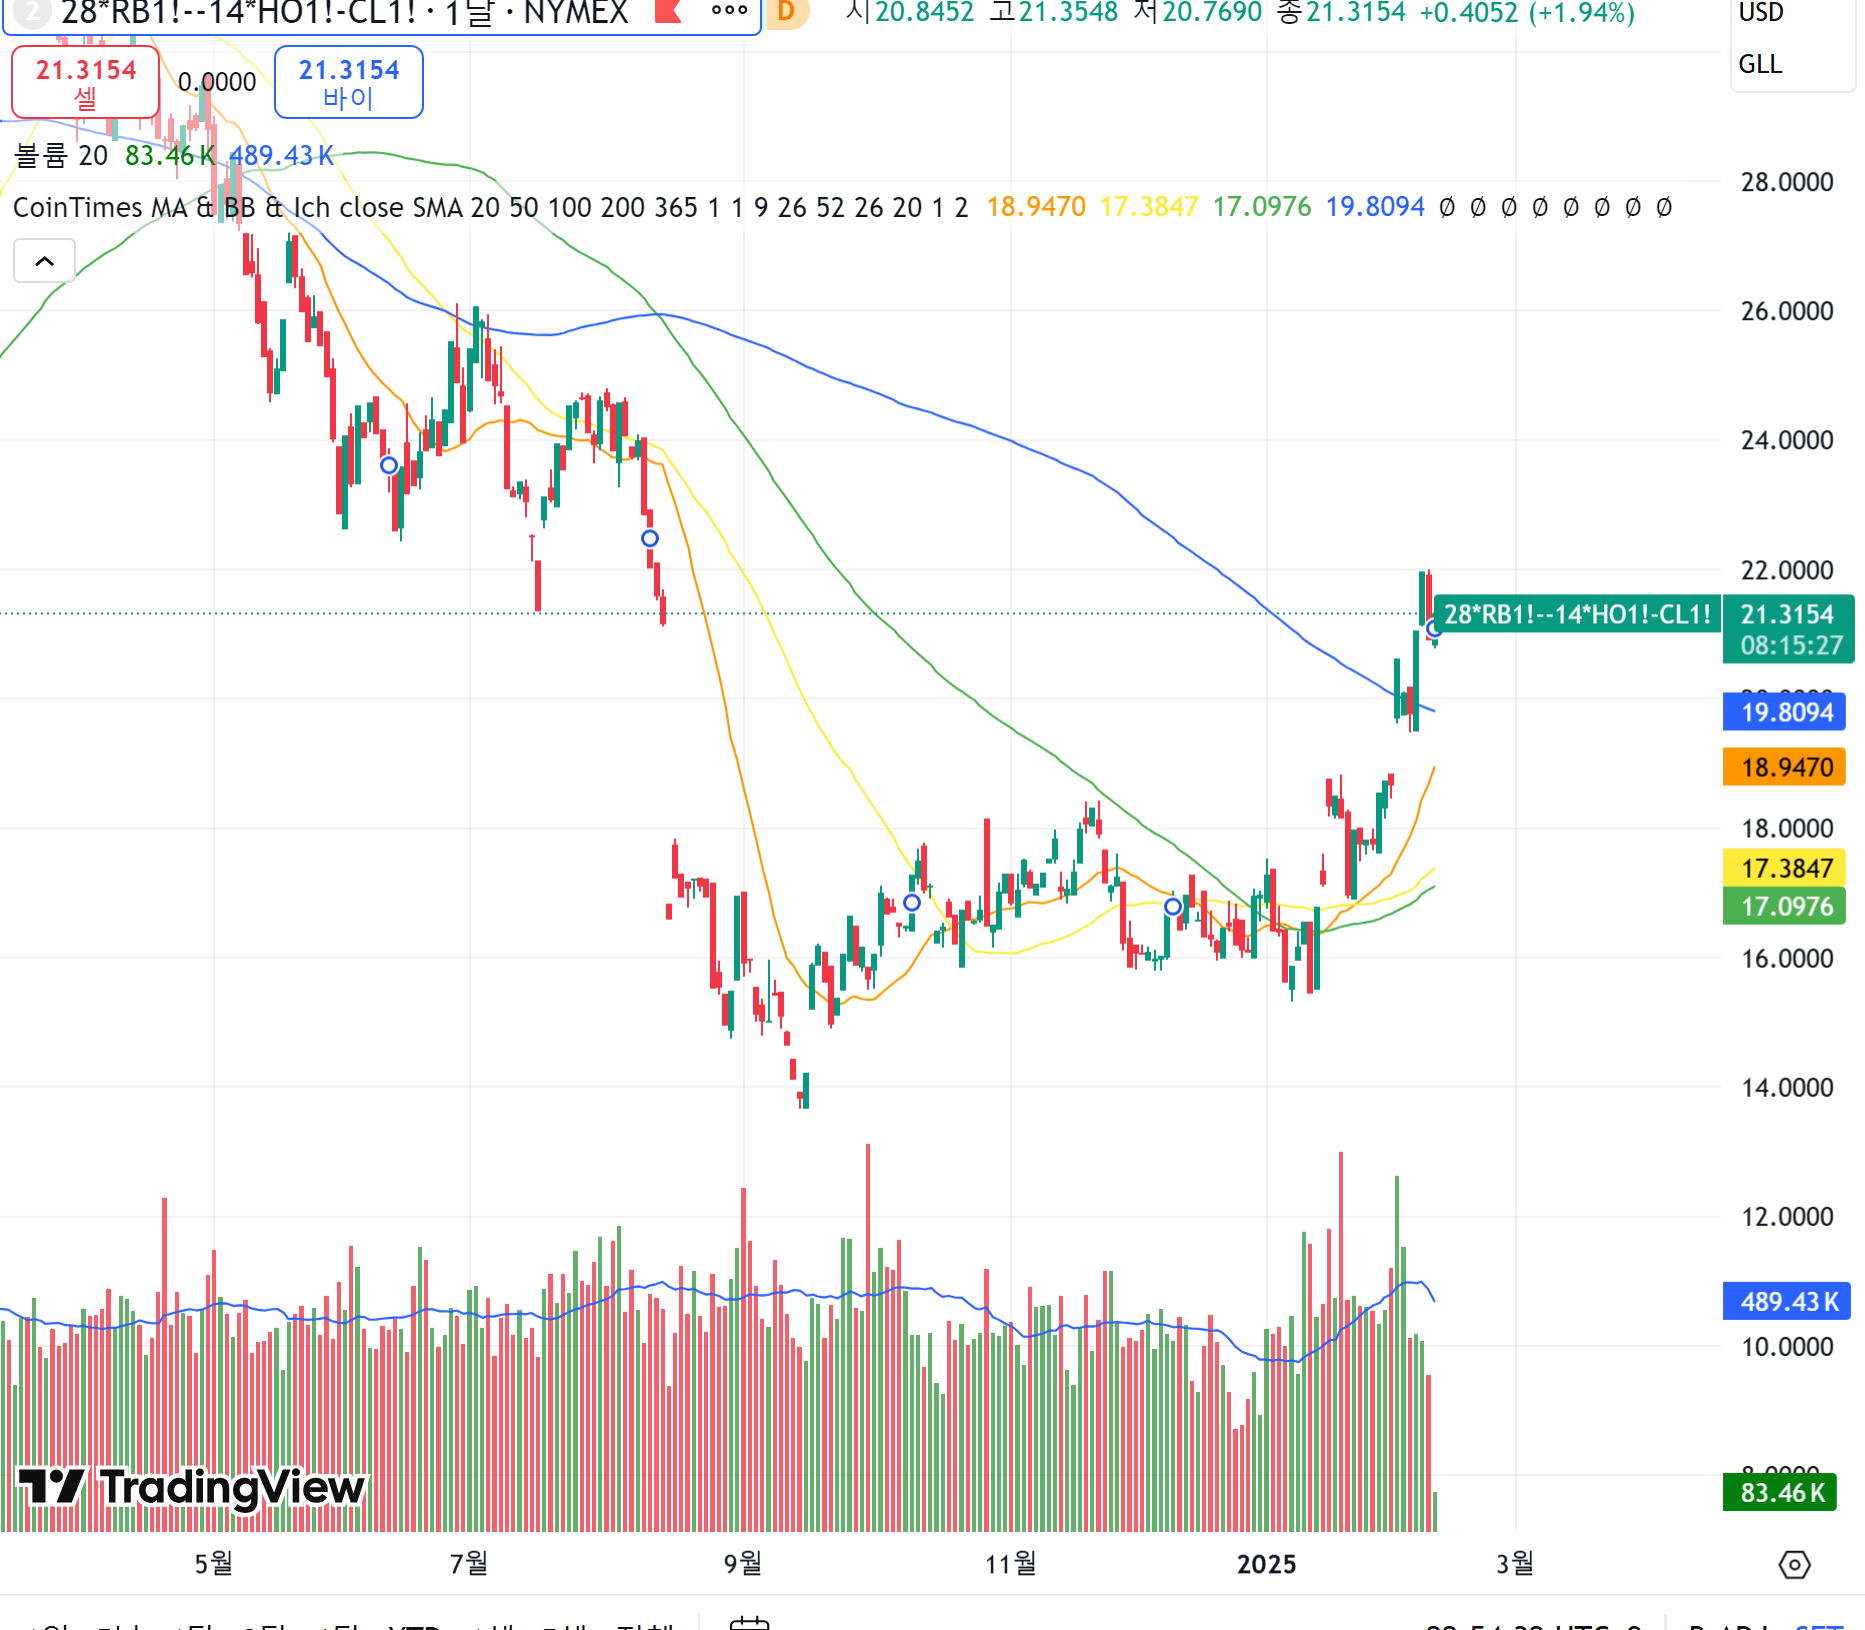
Task: Open the USD currency selector
Action: pyautogui.click(x=1760, y=13)
